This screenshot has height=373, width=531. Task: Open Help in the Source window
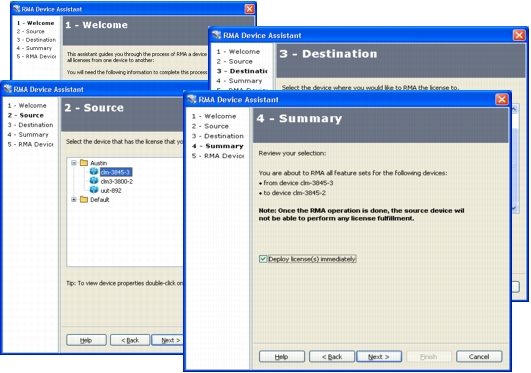tap(86, 340)
